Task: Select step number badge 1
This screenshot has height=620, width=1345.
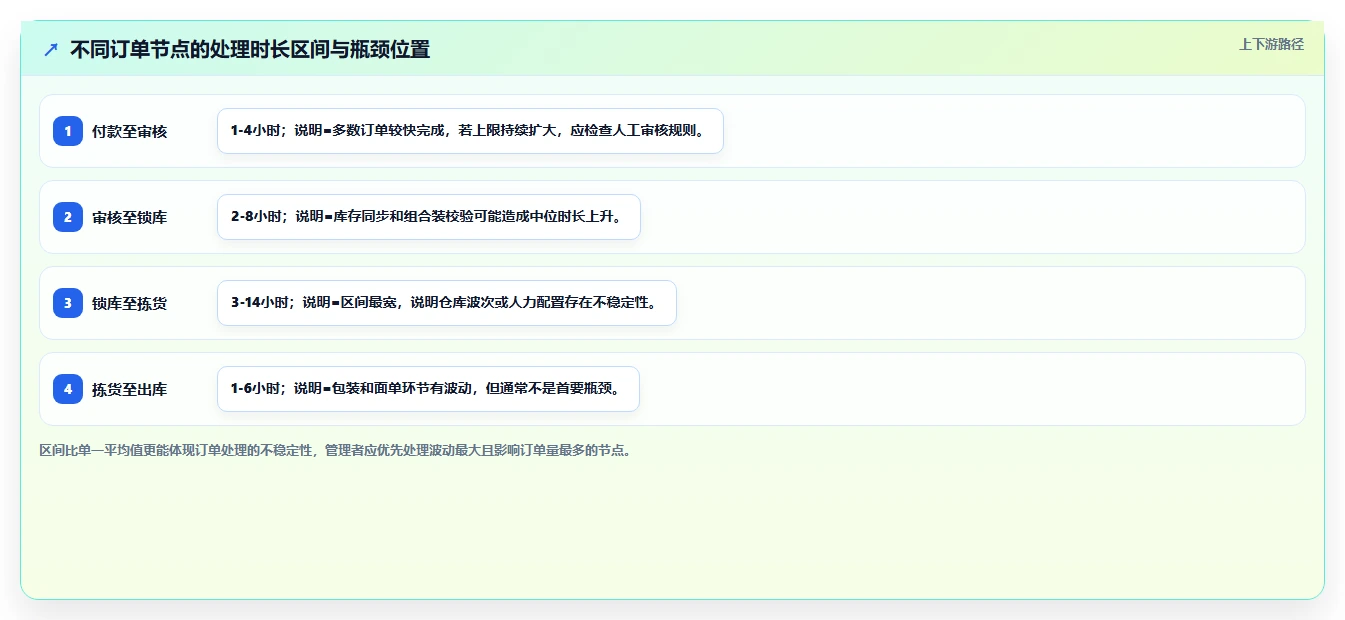Action: [68, 131]
